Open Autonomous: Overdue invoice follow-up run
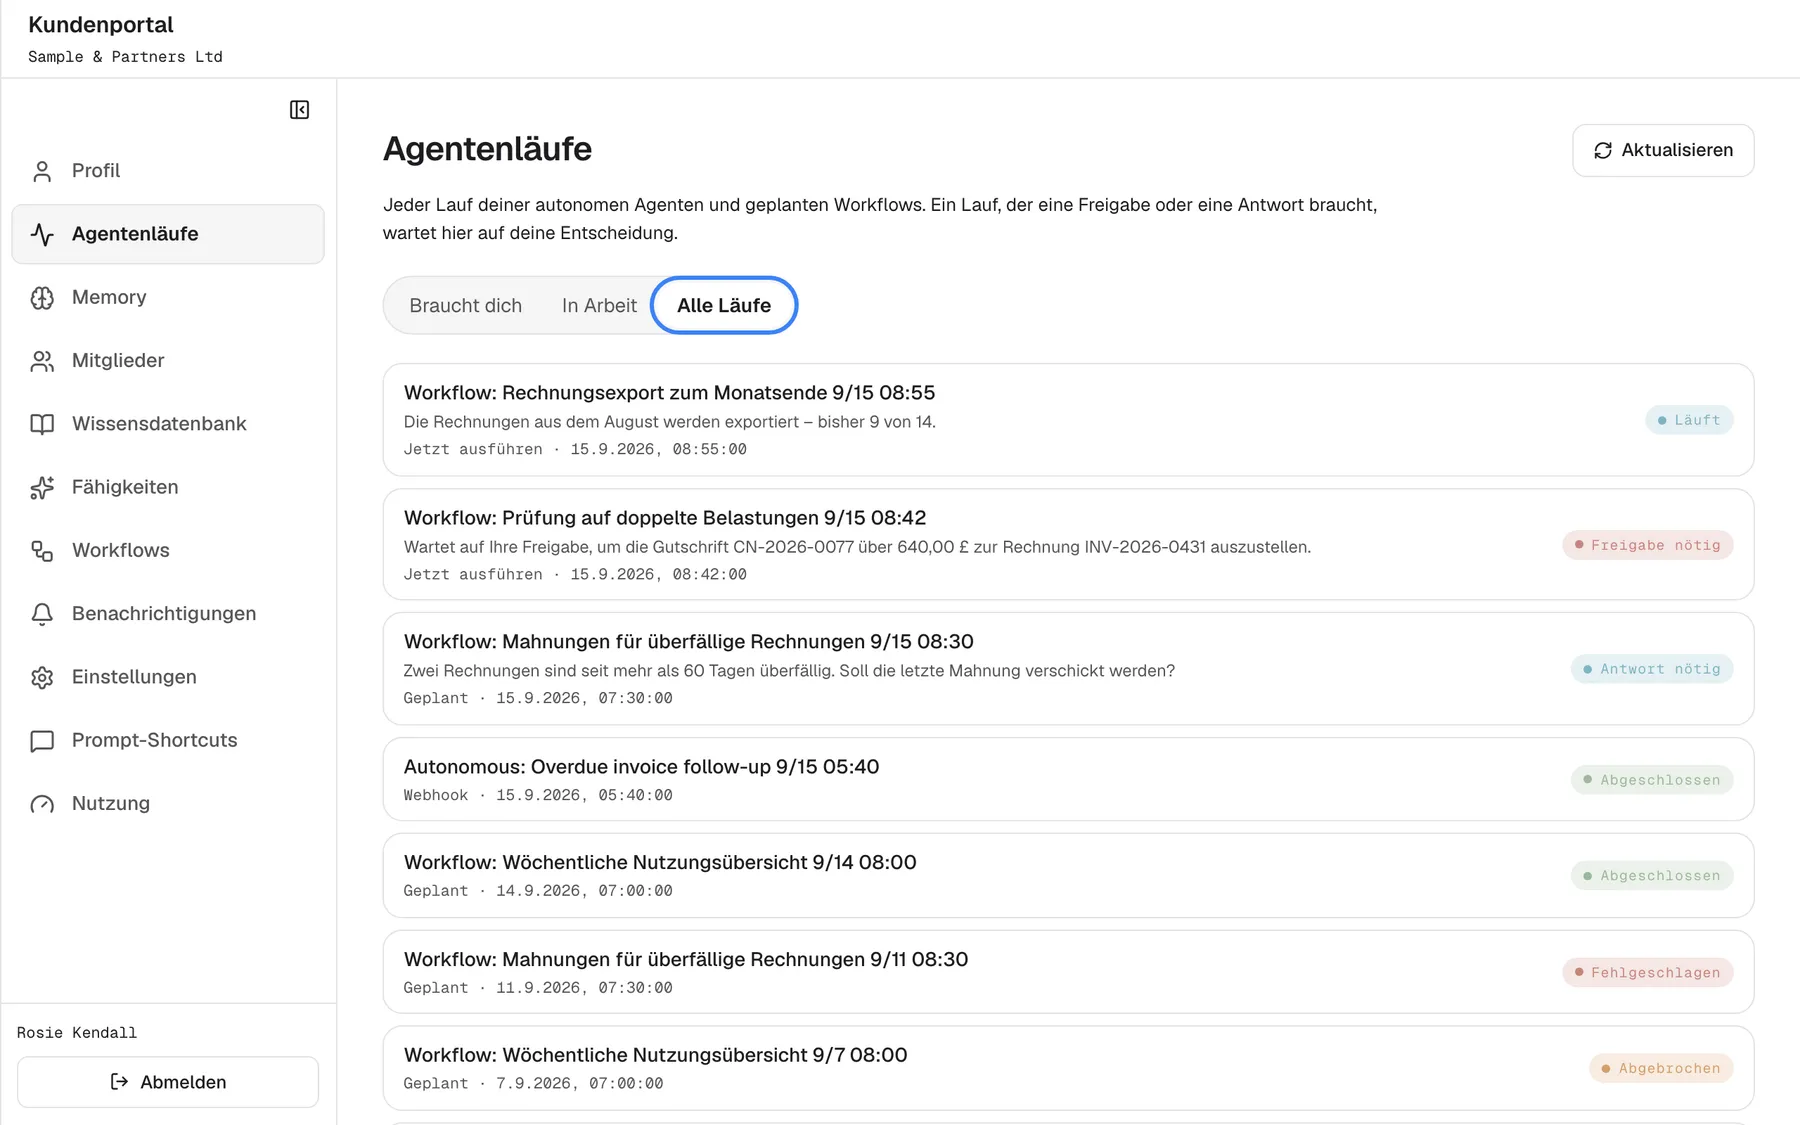Screen dimensions: 1800x1125 tap(1068, 780)
